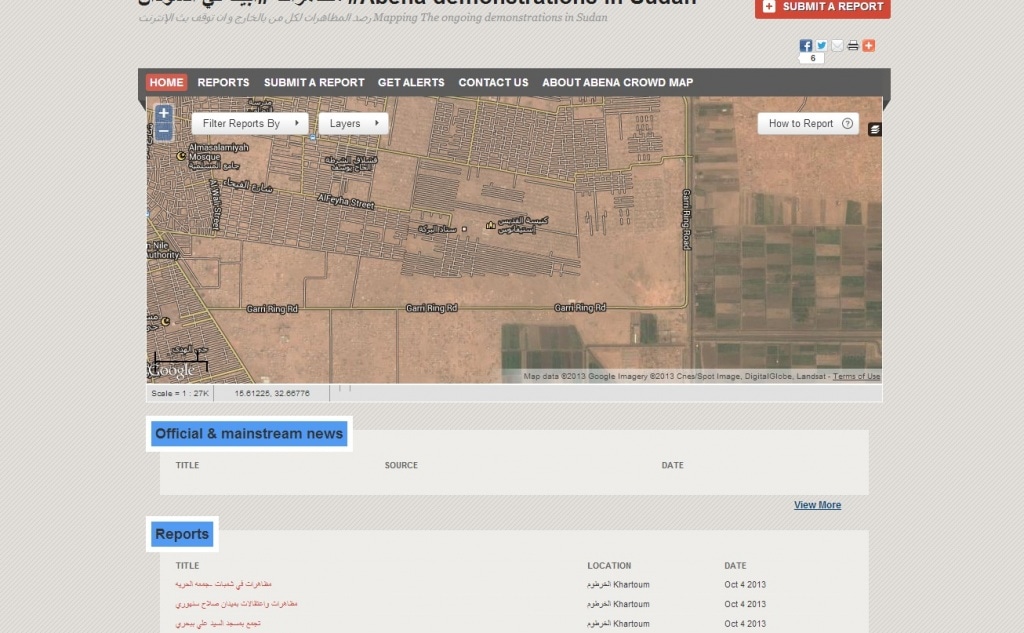Open the orange plus share icon
This screenshot has height=633, width=1024.
pos(868,46)
